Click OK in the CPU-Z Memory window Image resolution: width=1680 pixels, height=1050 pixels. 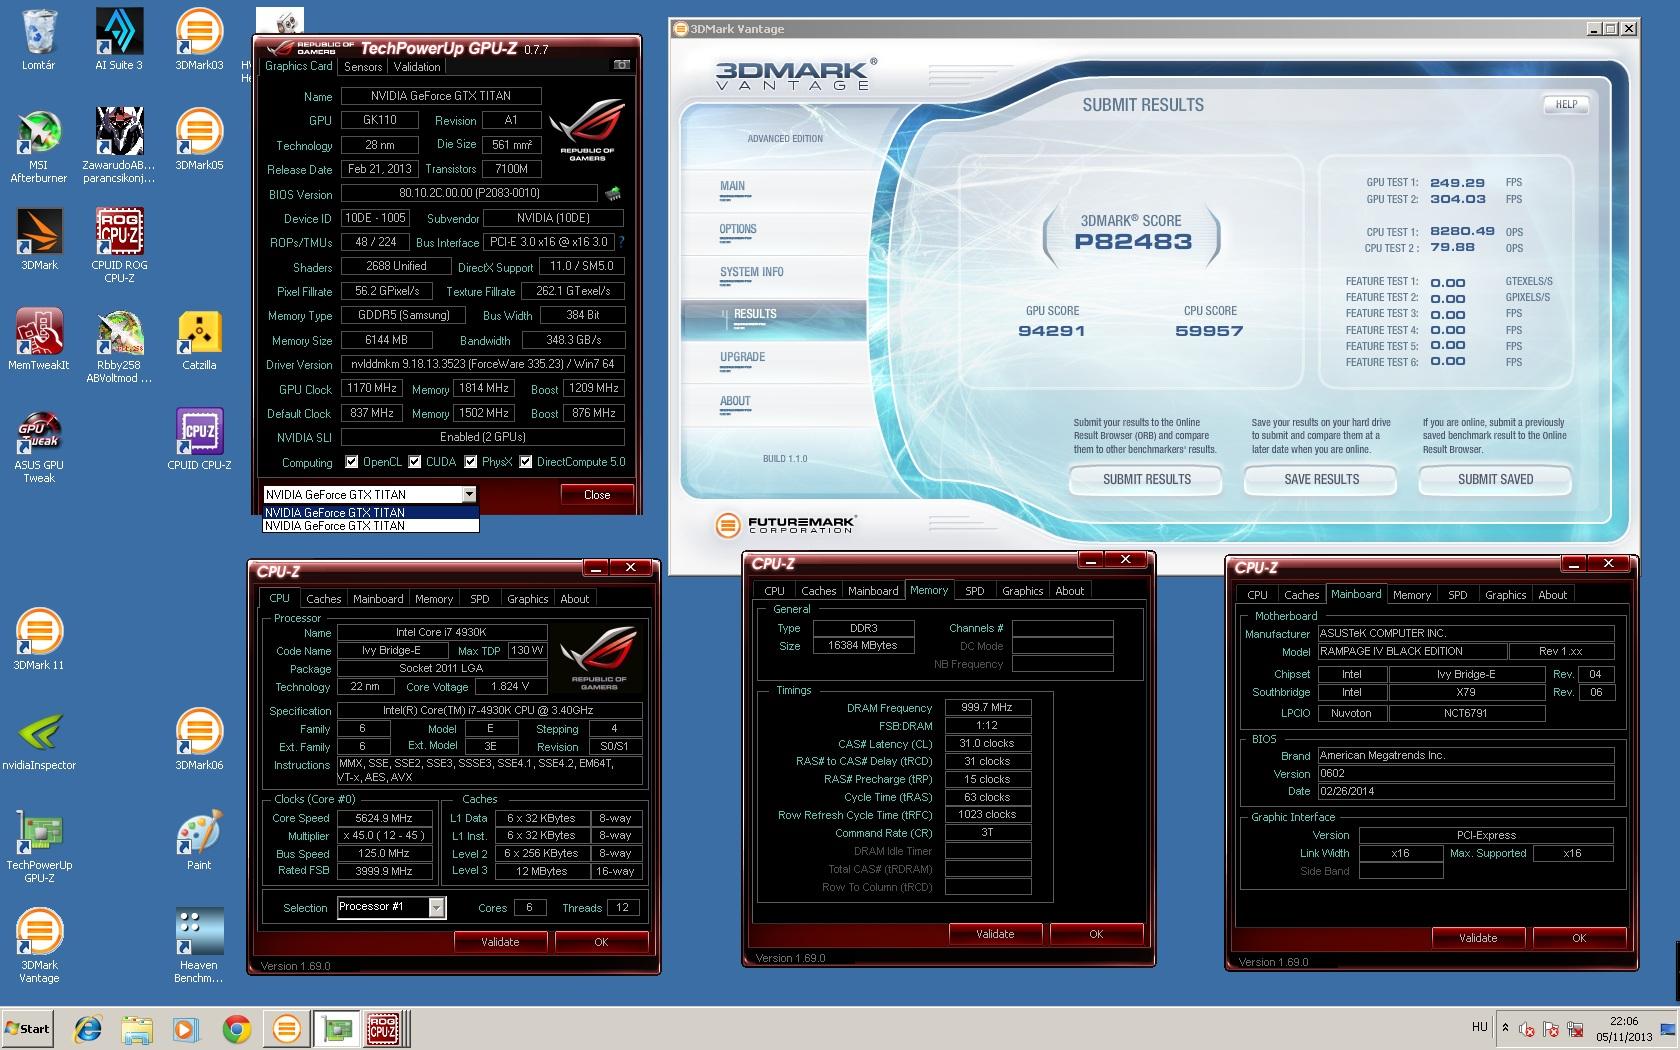pos(1096,934)
